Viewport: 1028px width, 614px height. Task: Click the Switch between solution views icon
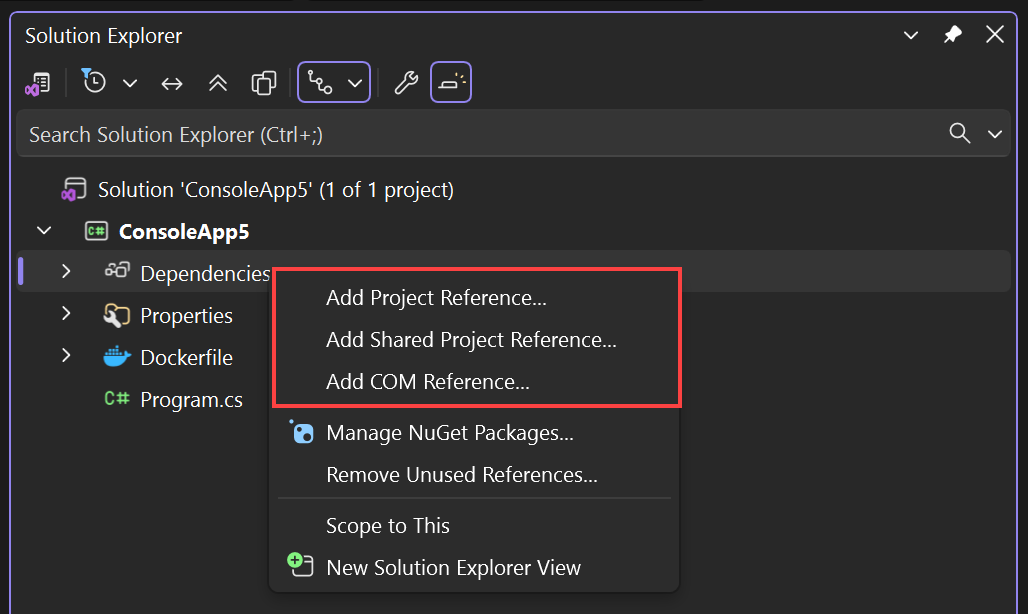(37, 82)
